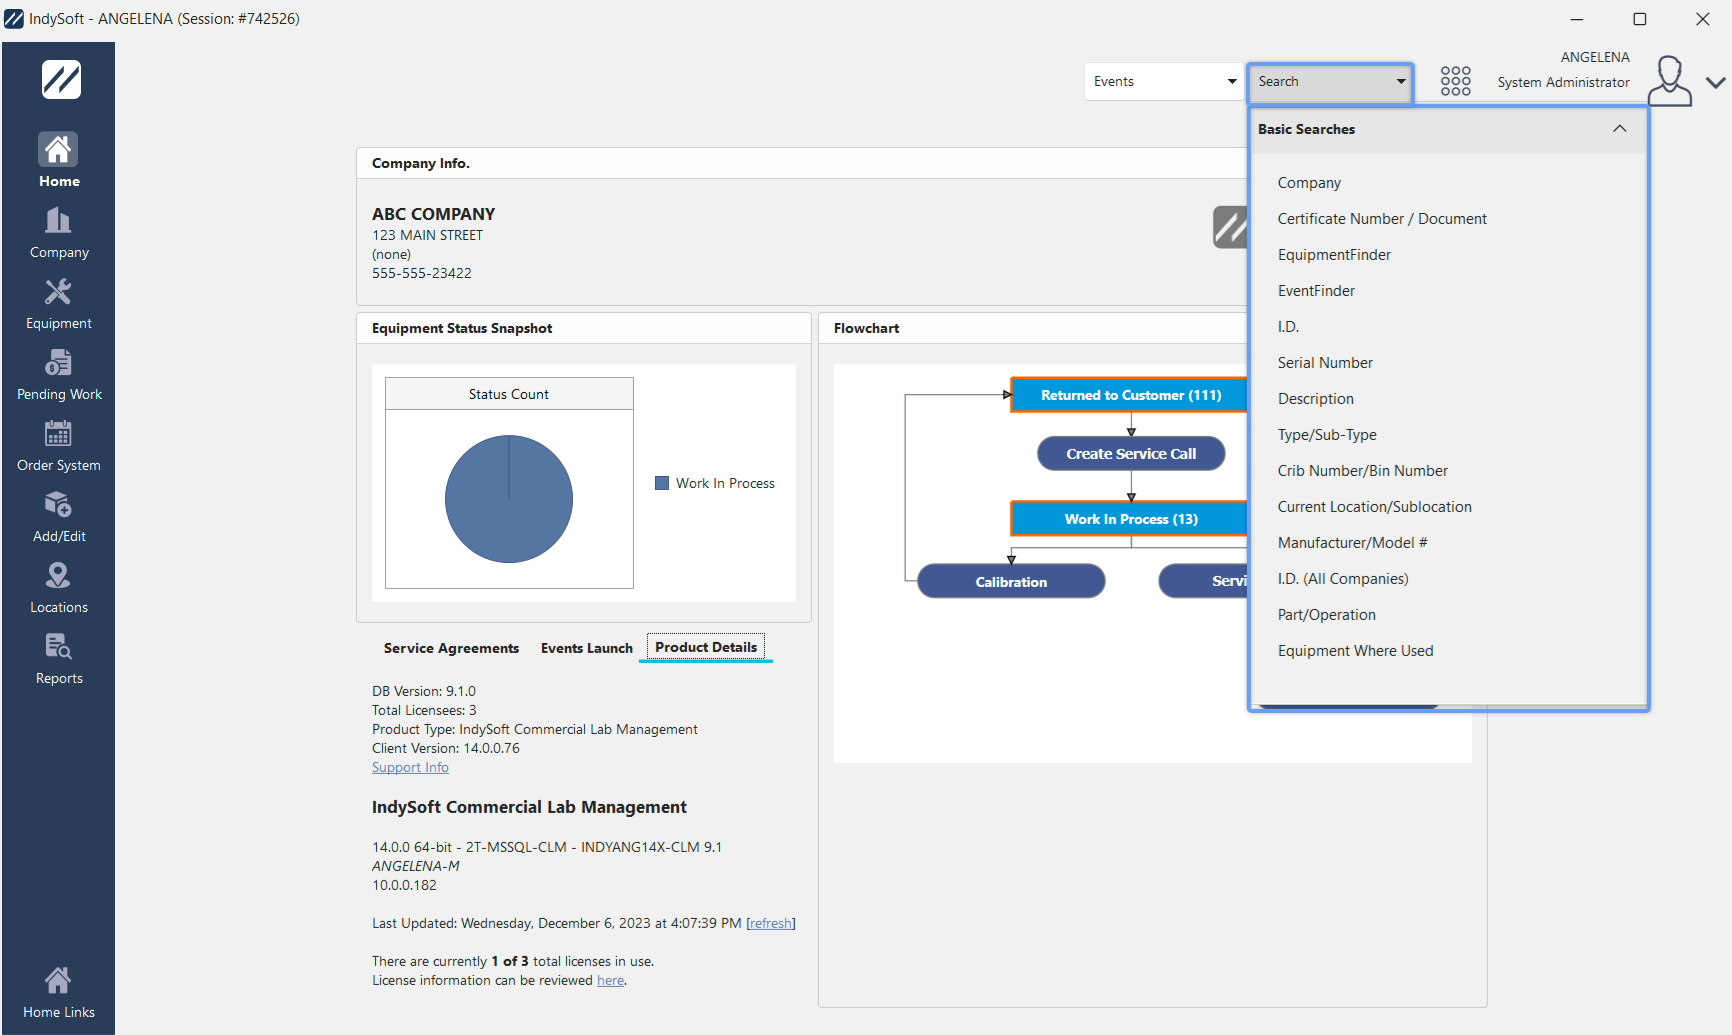Screen dimensions: 1732x1035
Task: Click the IndySoft logo in the sidebar
Action: pyautogui.click(x=61, y=80)
